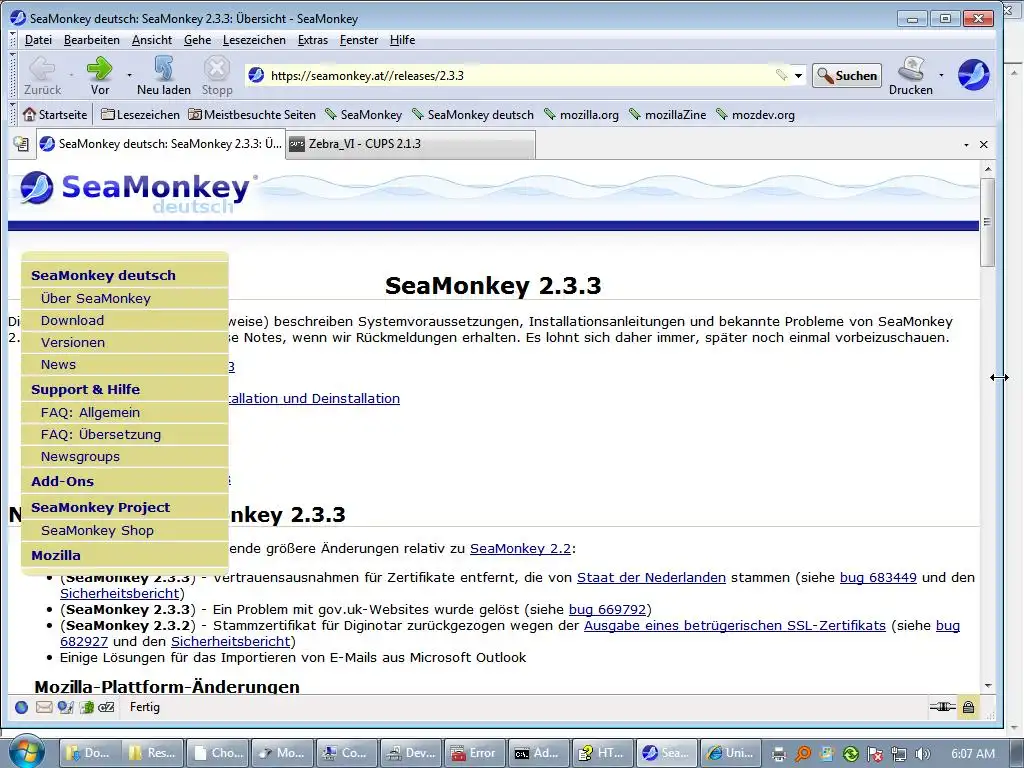1024x768 pixels.
Task: Click the SeaMonkey deutsch logo banner
Action: (136, 191)
